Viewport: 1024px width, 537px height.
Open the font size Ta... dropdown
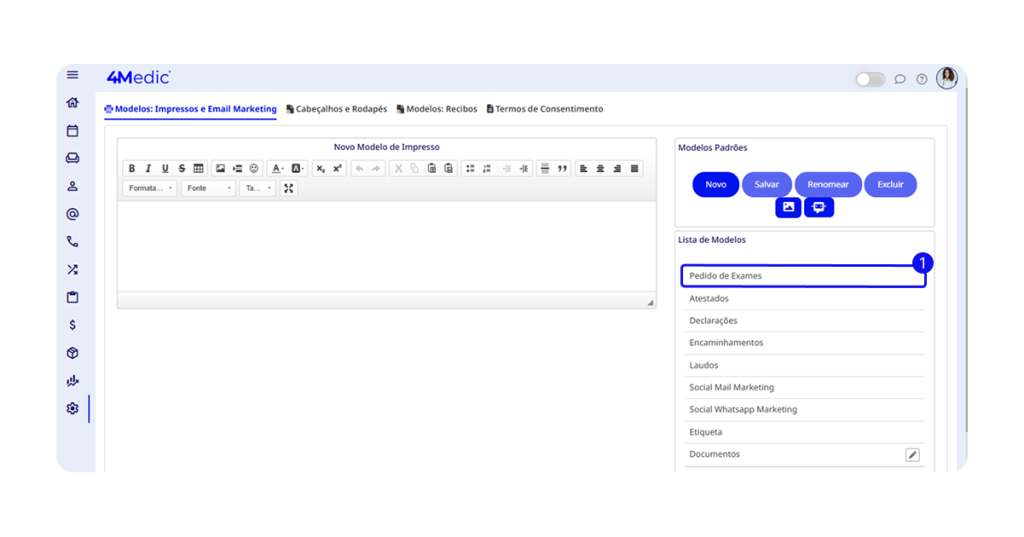point(257,188)
